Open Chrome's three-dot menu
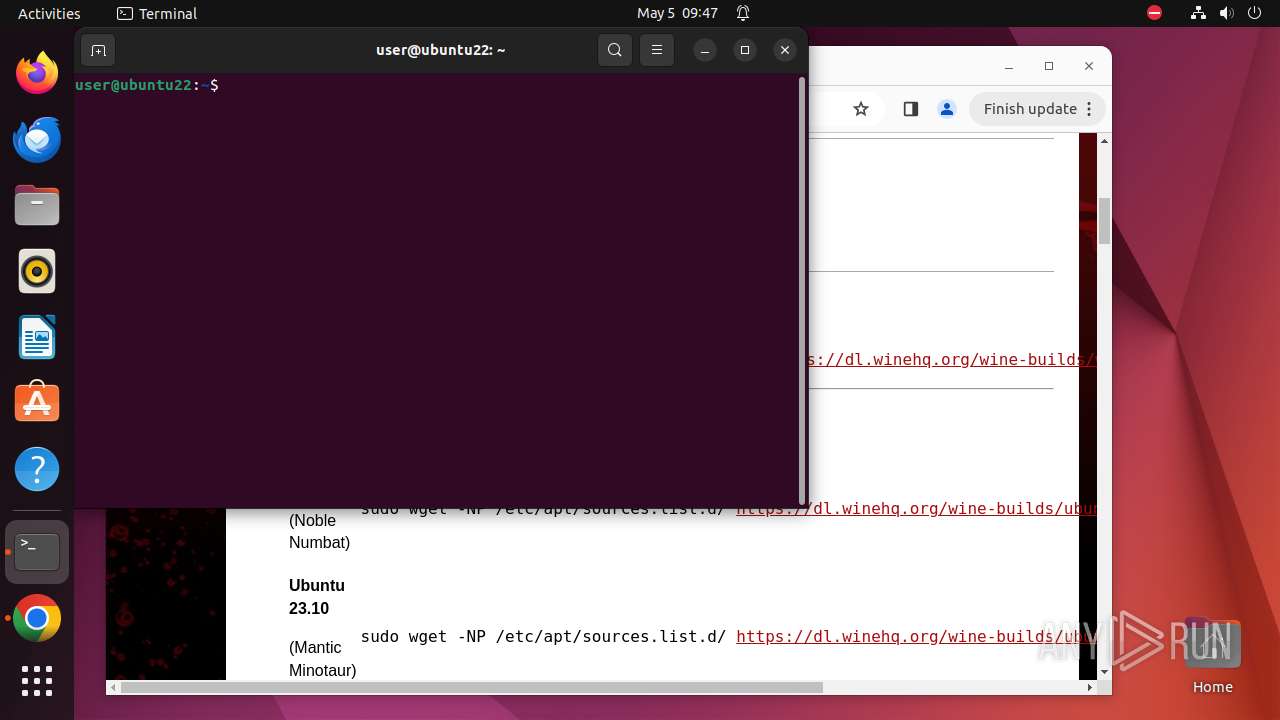Screen dimensions: 1280x720 [1090, 109]
